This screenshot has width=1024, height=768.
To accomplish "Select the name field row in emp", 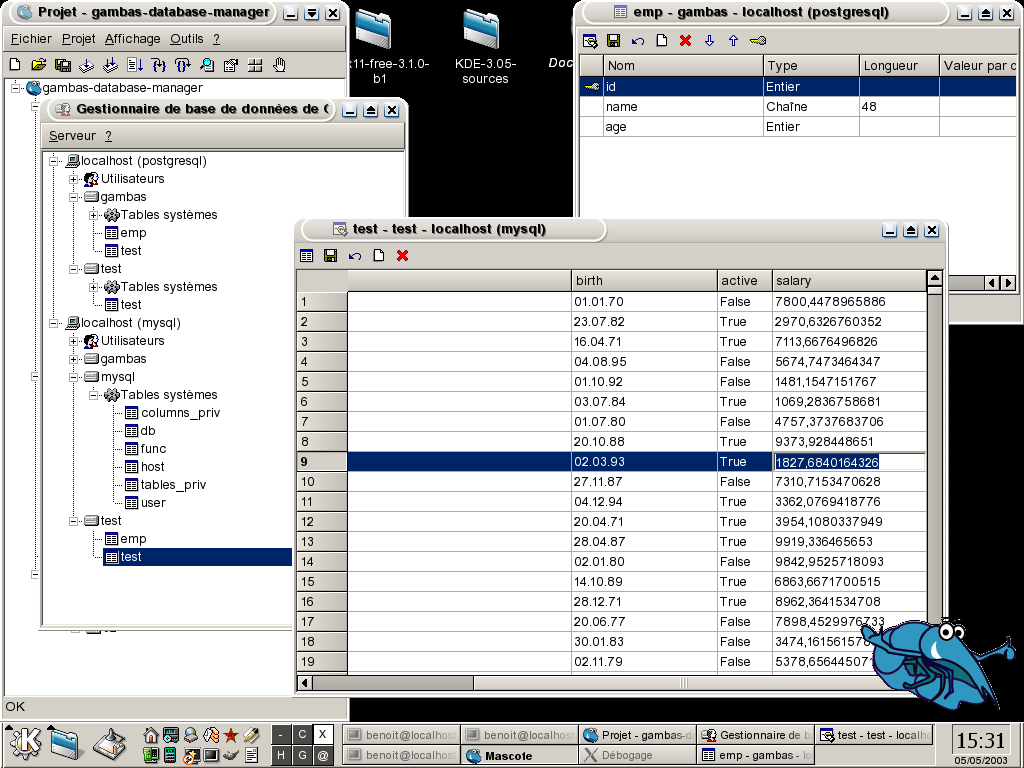I will tap(797, 106).
